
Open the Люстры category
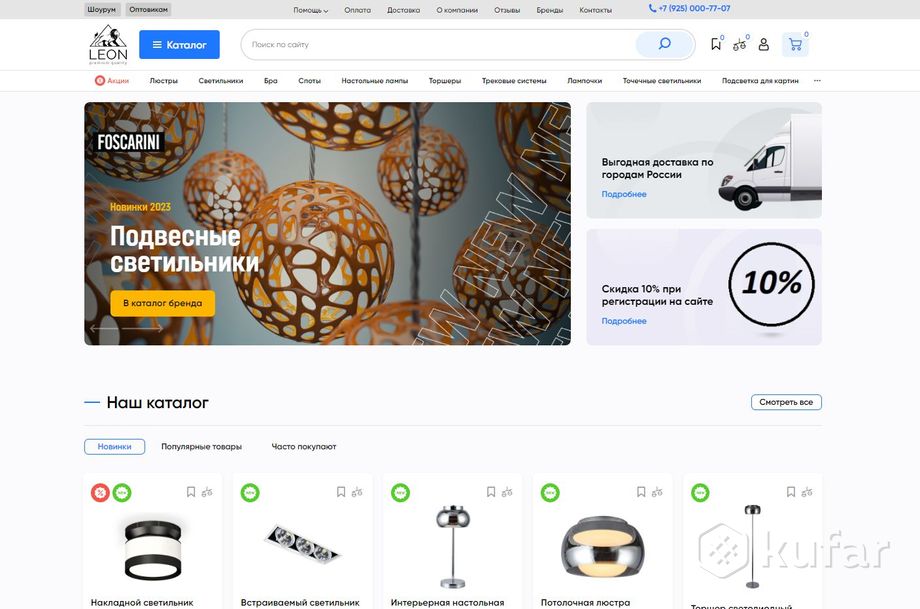[164, 81]
